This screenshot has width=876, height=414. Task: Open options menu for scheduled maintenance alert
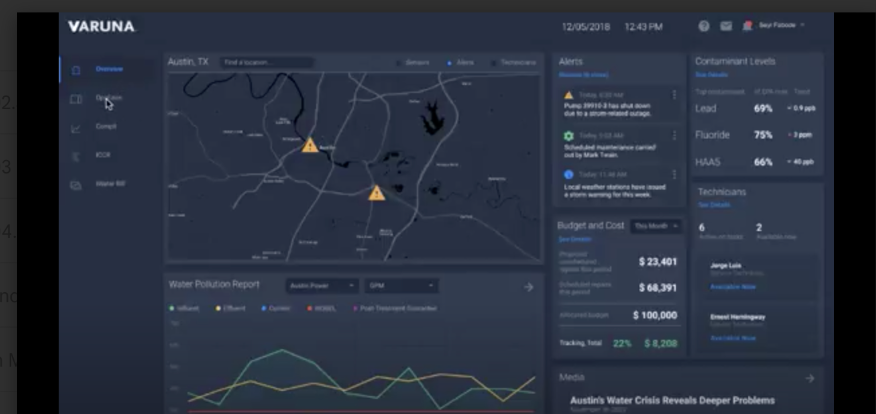674,135
